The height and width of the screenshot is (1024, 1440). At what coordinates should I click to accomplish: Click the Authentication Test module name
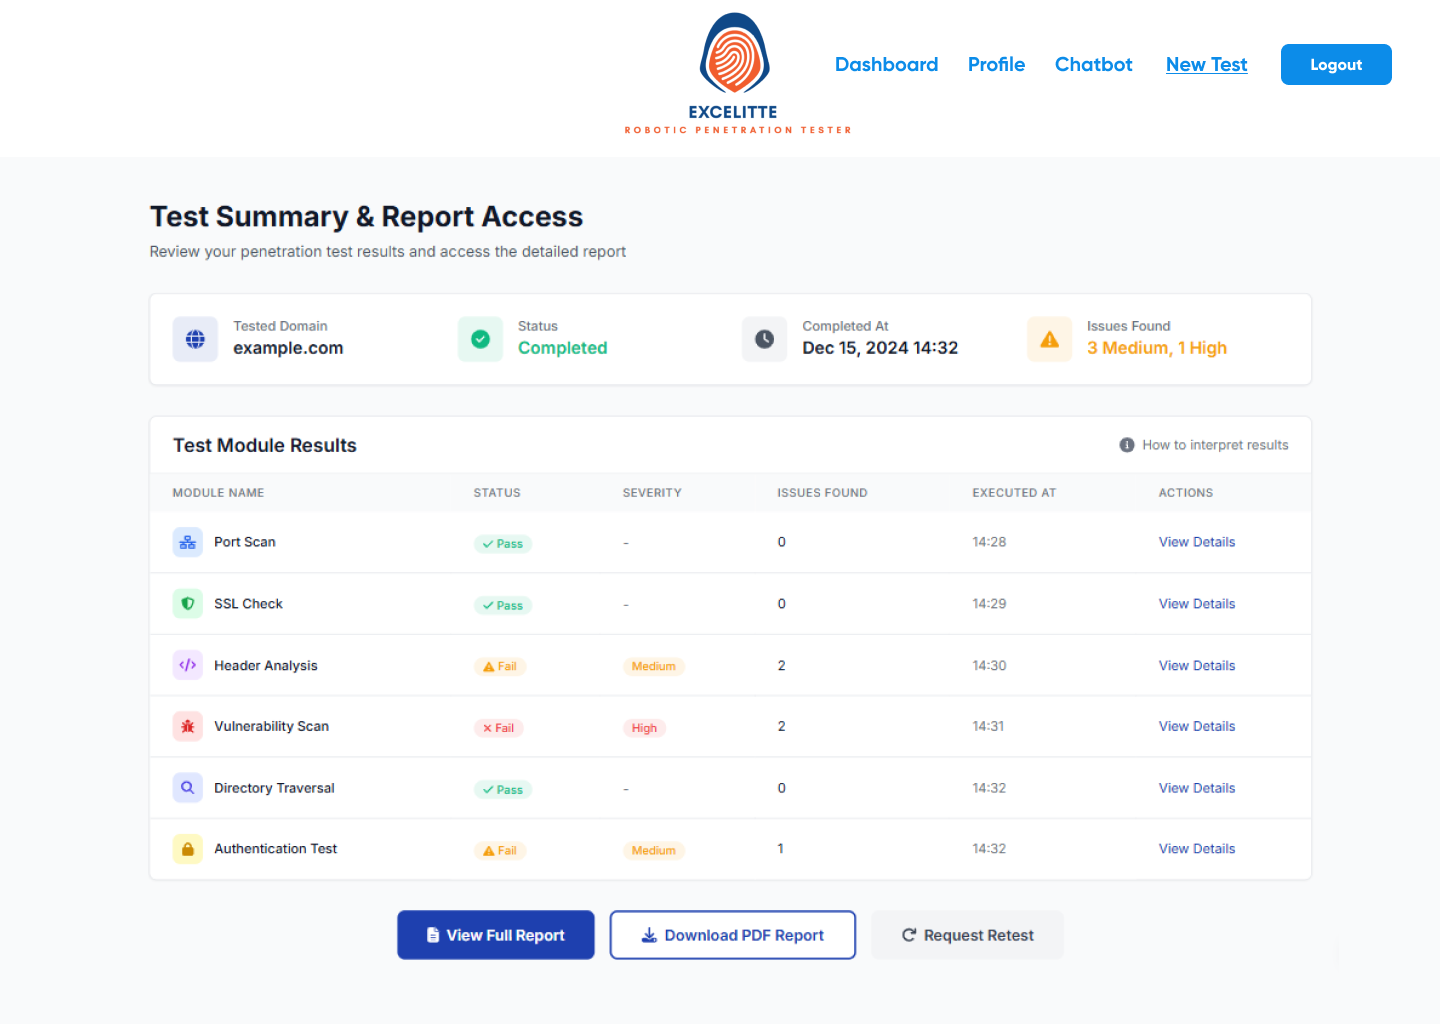(275, 849)
